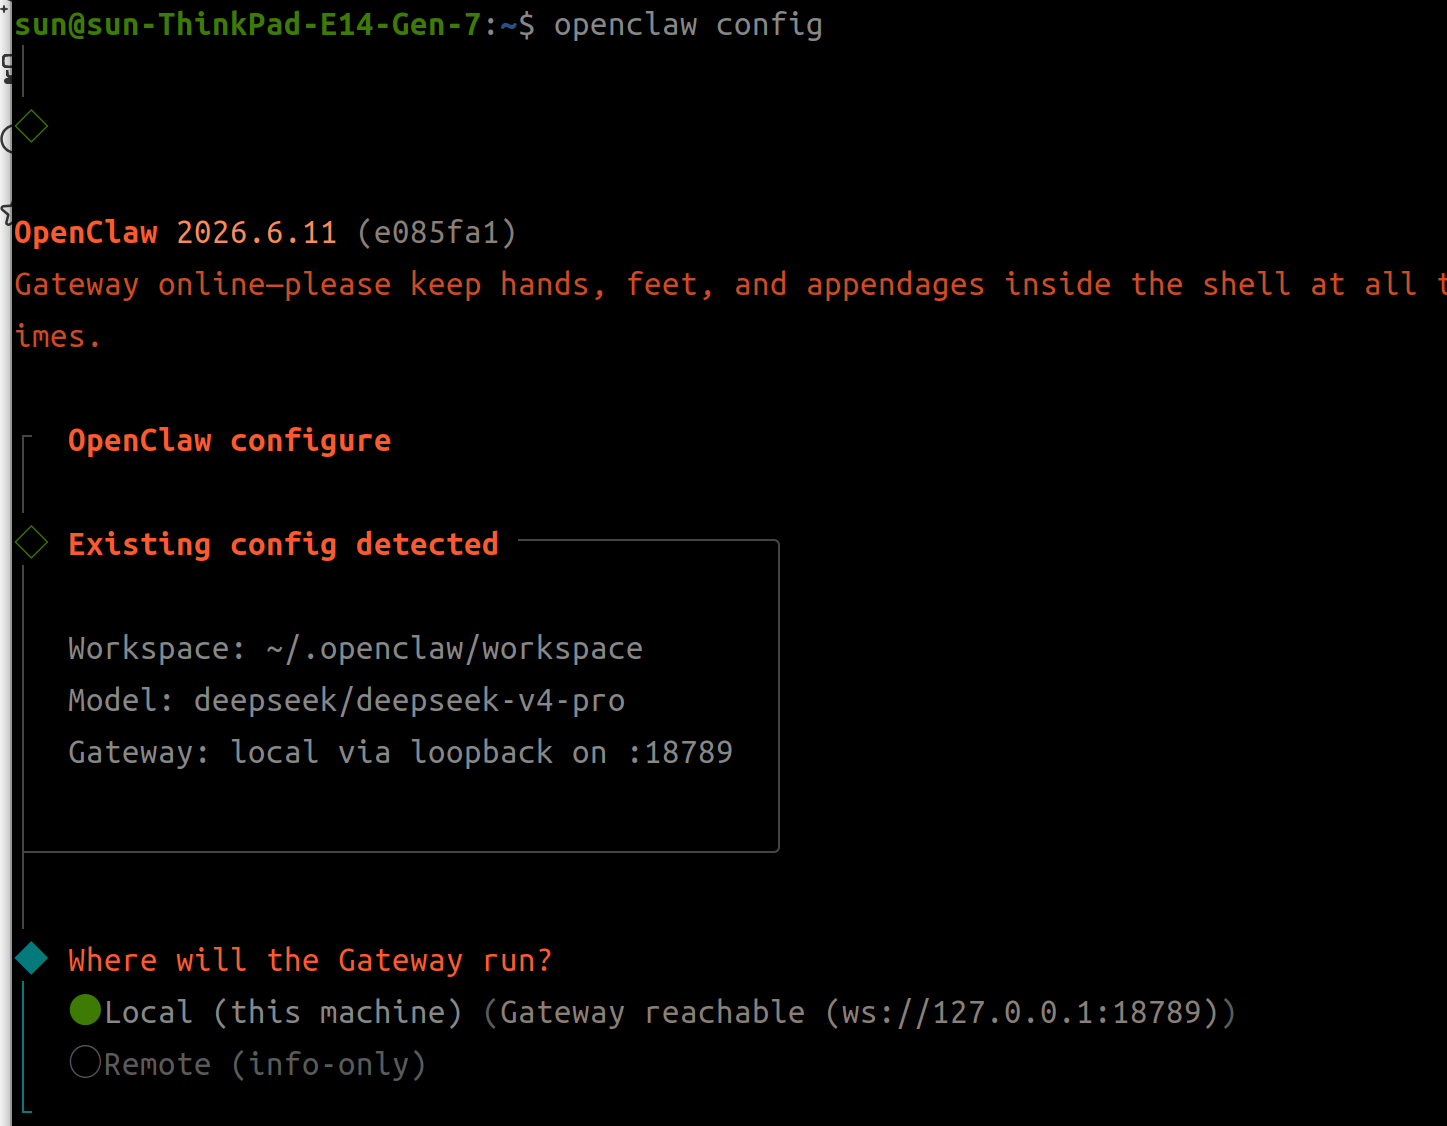
Task: Click the teal diamond beside the Gateway run question
Action: pyautogui.click(x=32, y=958)
